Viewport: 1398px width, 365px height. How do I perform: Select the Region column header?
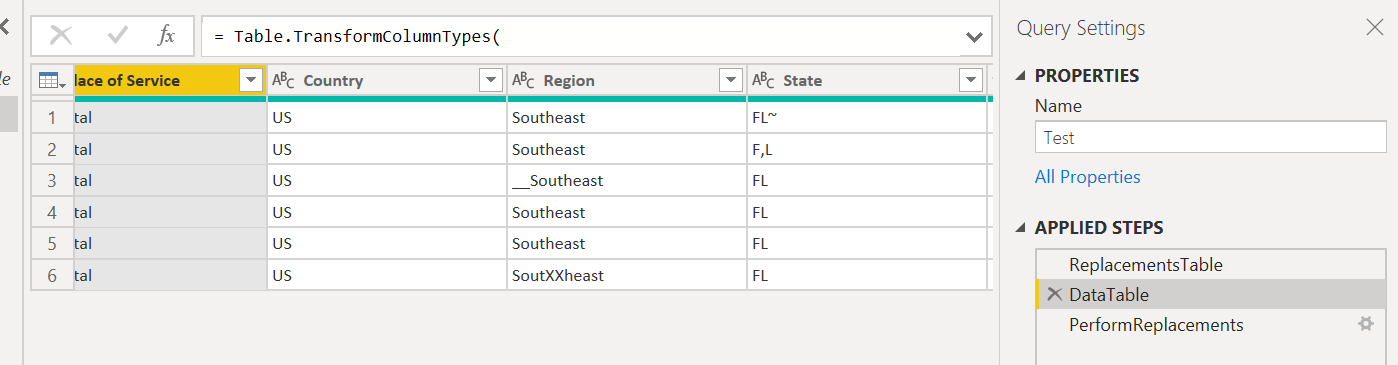[x=627, y=81]
